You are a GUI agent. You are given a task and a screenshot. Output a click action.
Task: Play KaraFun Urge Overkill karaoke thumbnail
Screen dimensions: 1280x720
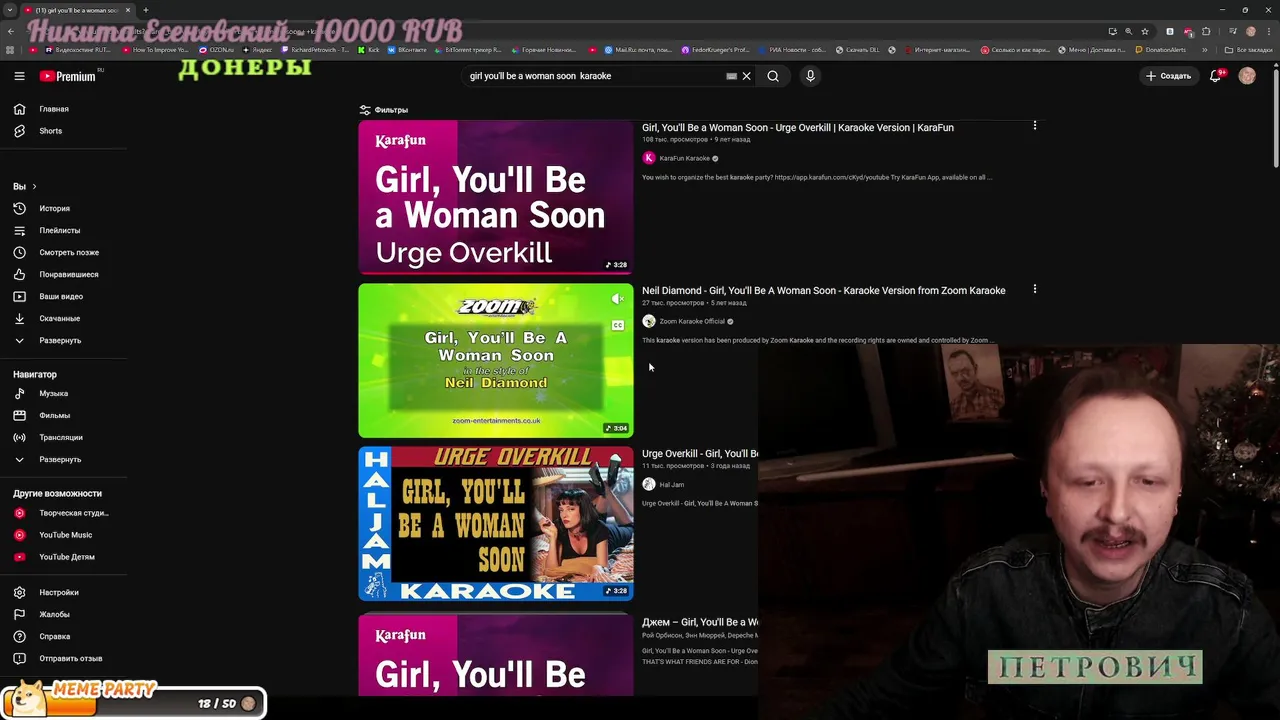point(496,197)
